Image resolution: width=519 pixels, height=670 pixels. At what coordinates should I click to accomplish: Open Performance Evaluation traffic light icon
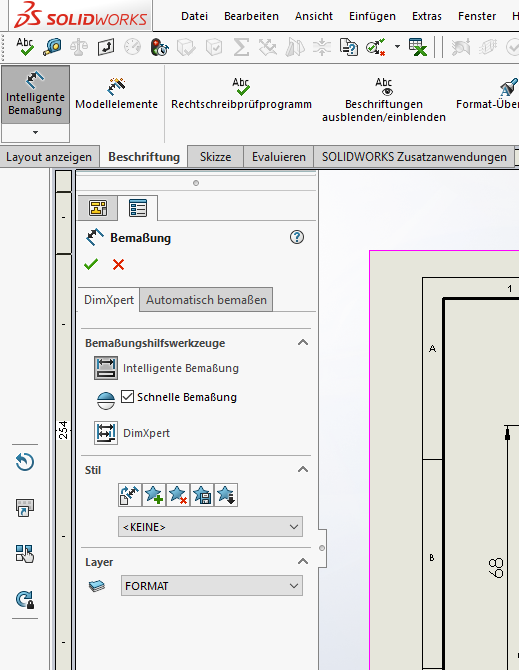tap(159, 47)
